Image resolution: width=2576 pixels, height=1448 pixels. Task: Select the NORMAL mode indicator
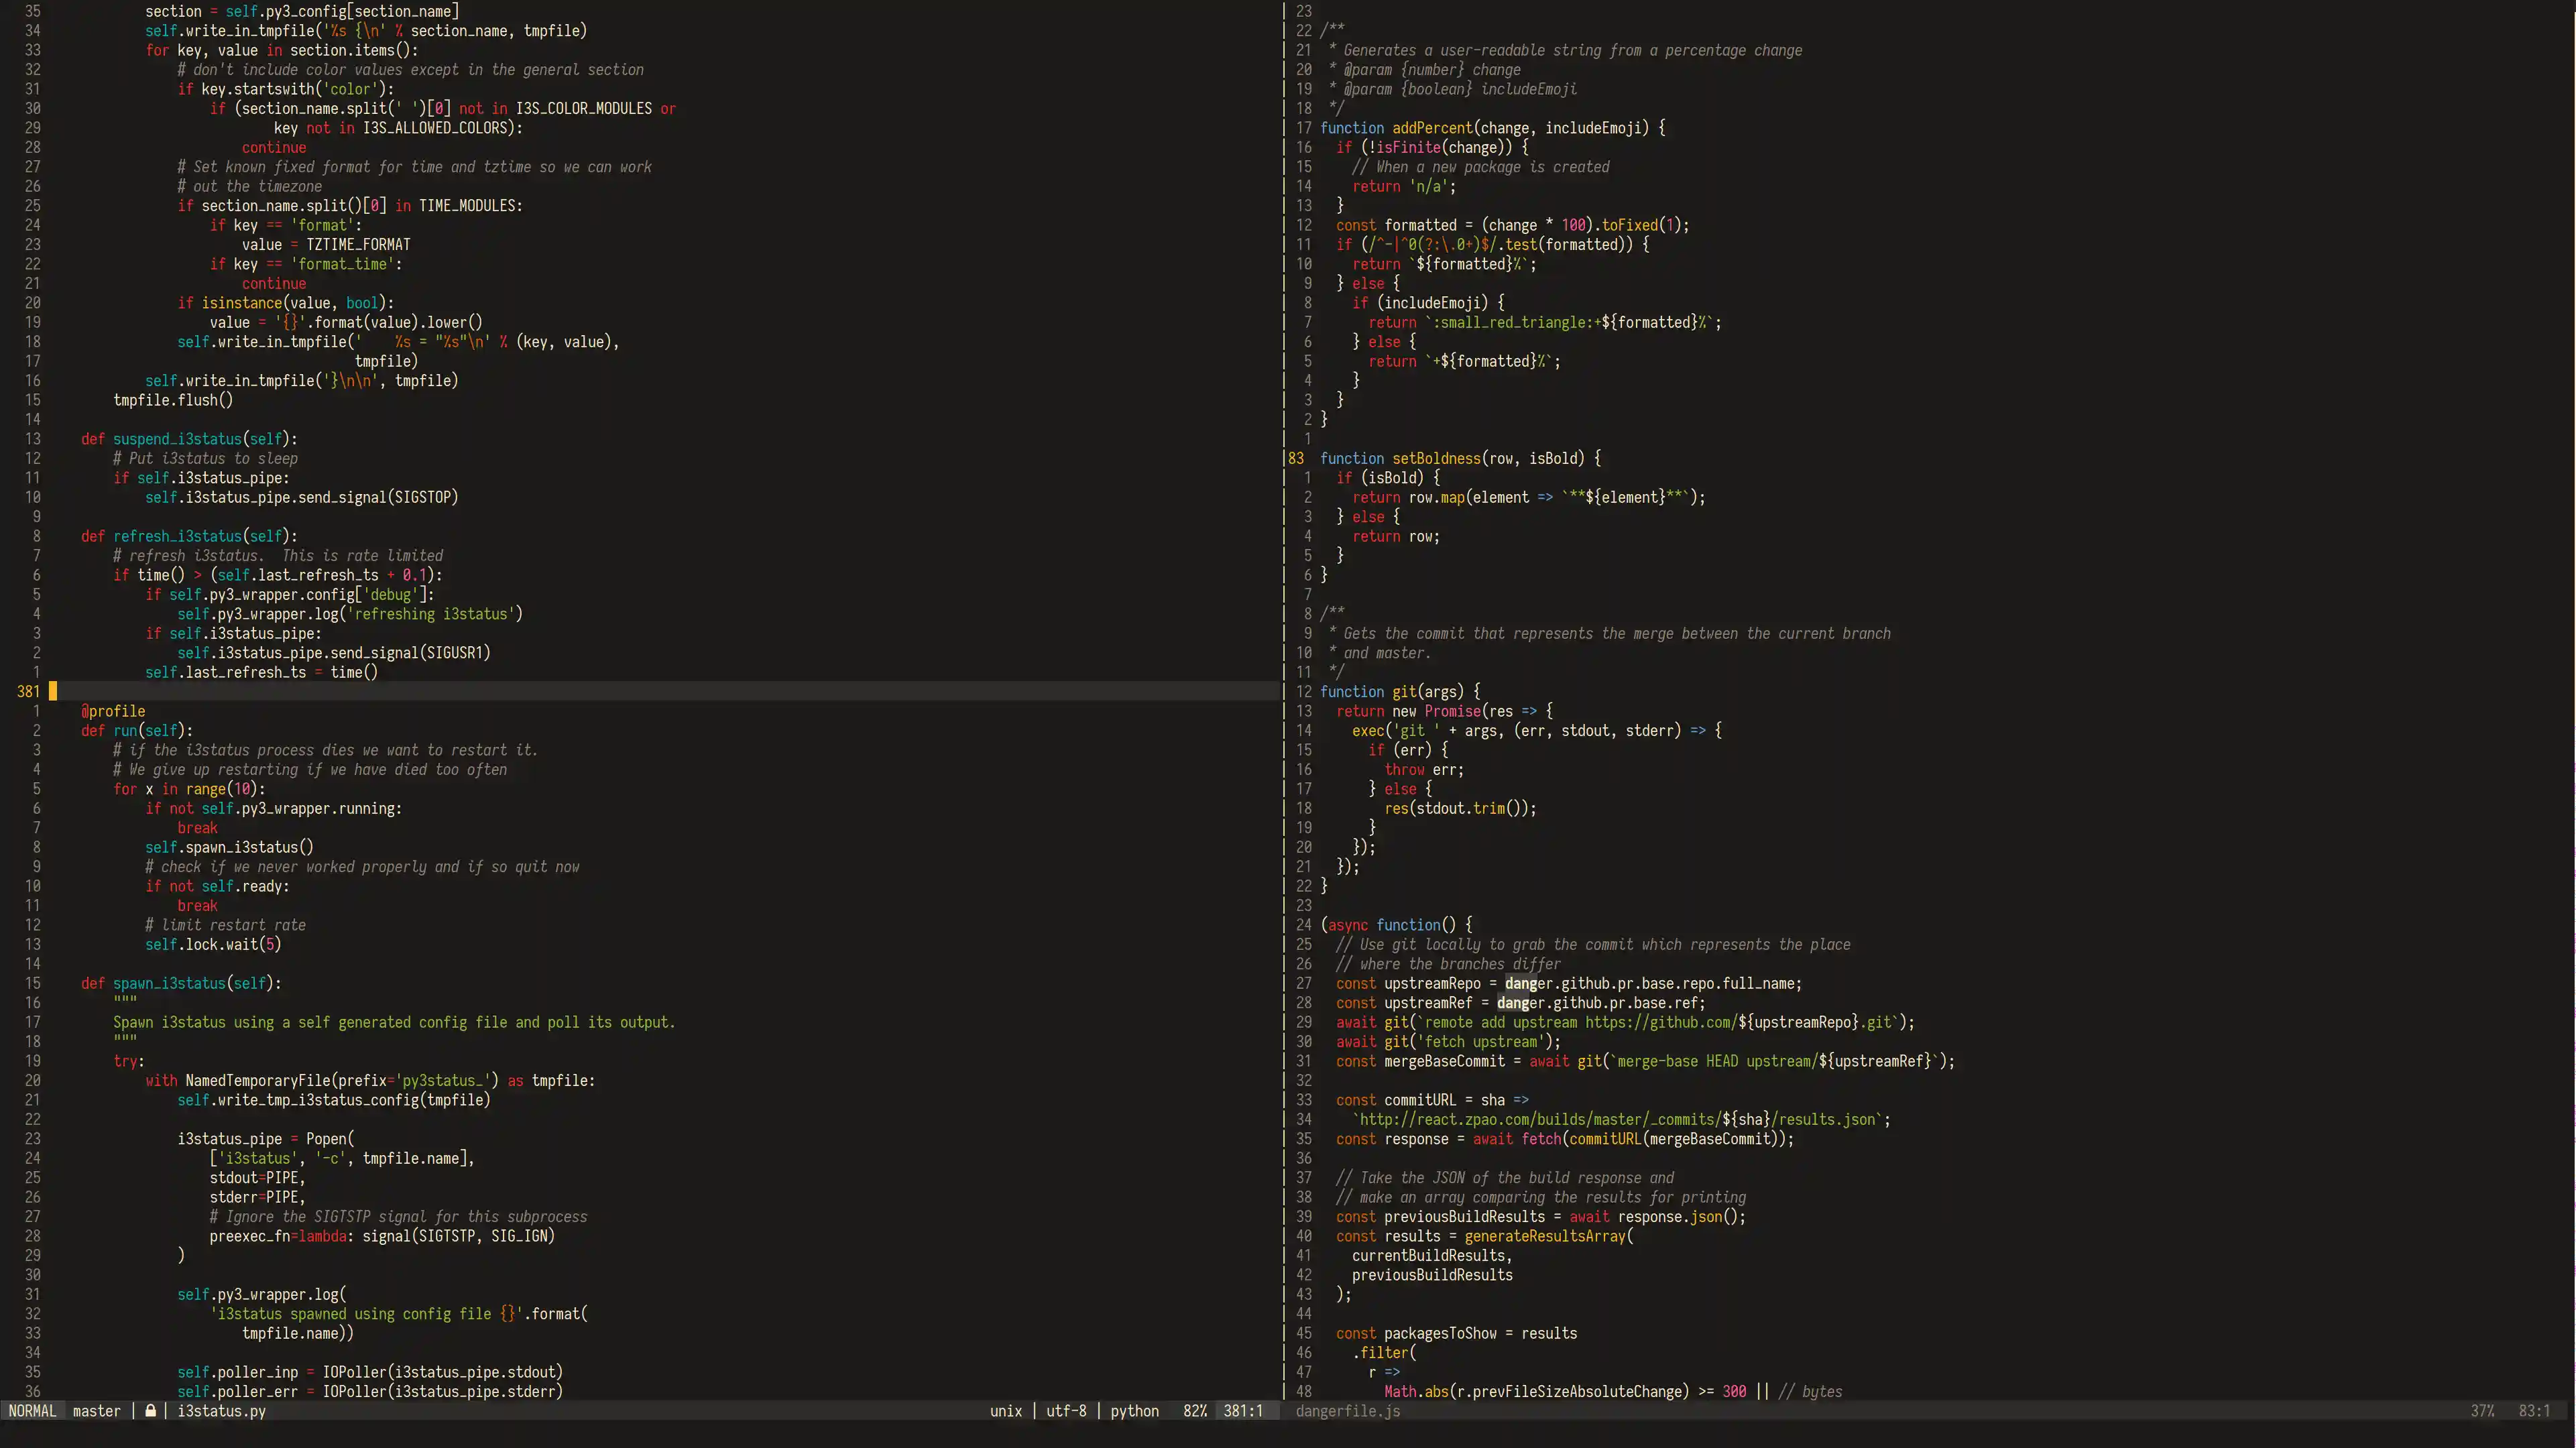click(x=32, y=1411)
